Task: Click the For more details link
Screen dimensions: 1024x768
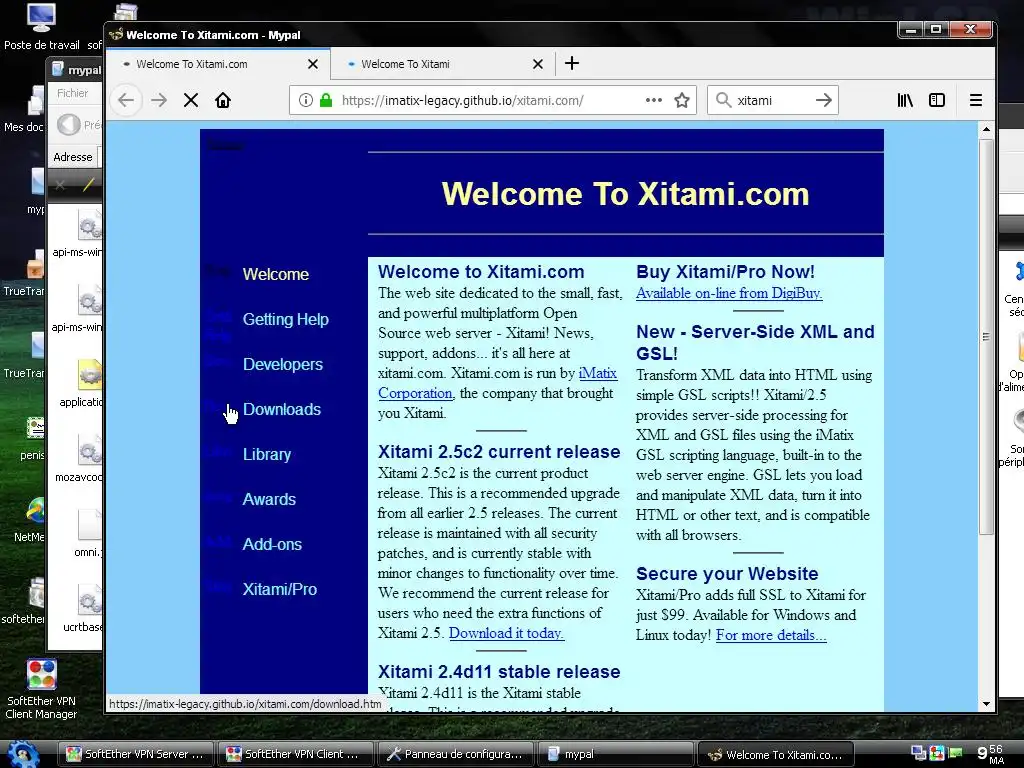Action: [x=771, y=635]
